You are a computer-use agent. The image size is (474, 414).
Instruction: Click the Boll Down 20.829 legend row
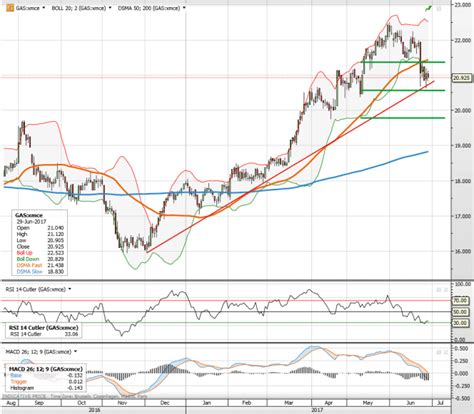(x=40, y=259)
